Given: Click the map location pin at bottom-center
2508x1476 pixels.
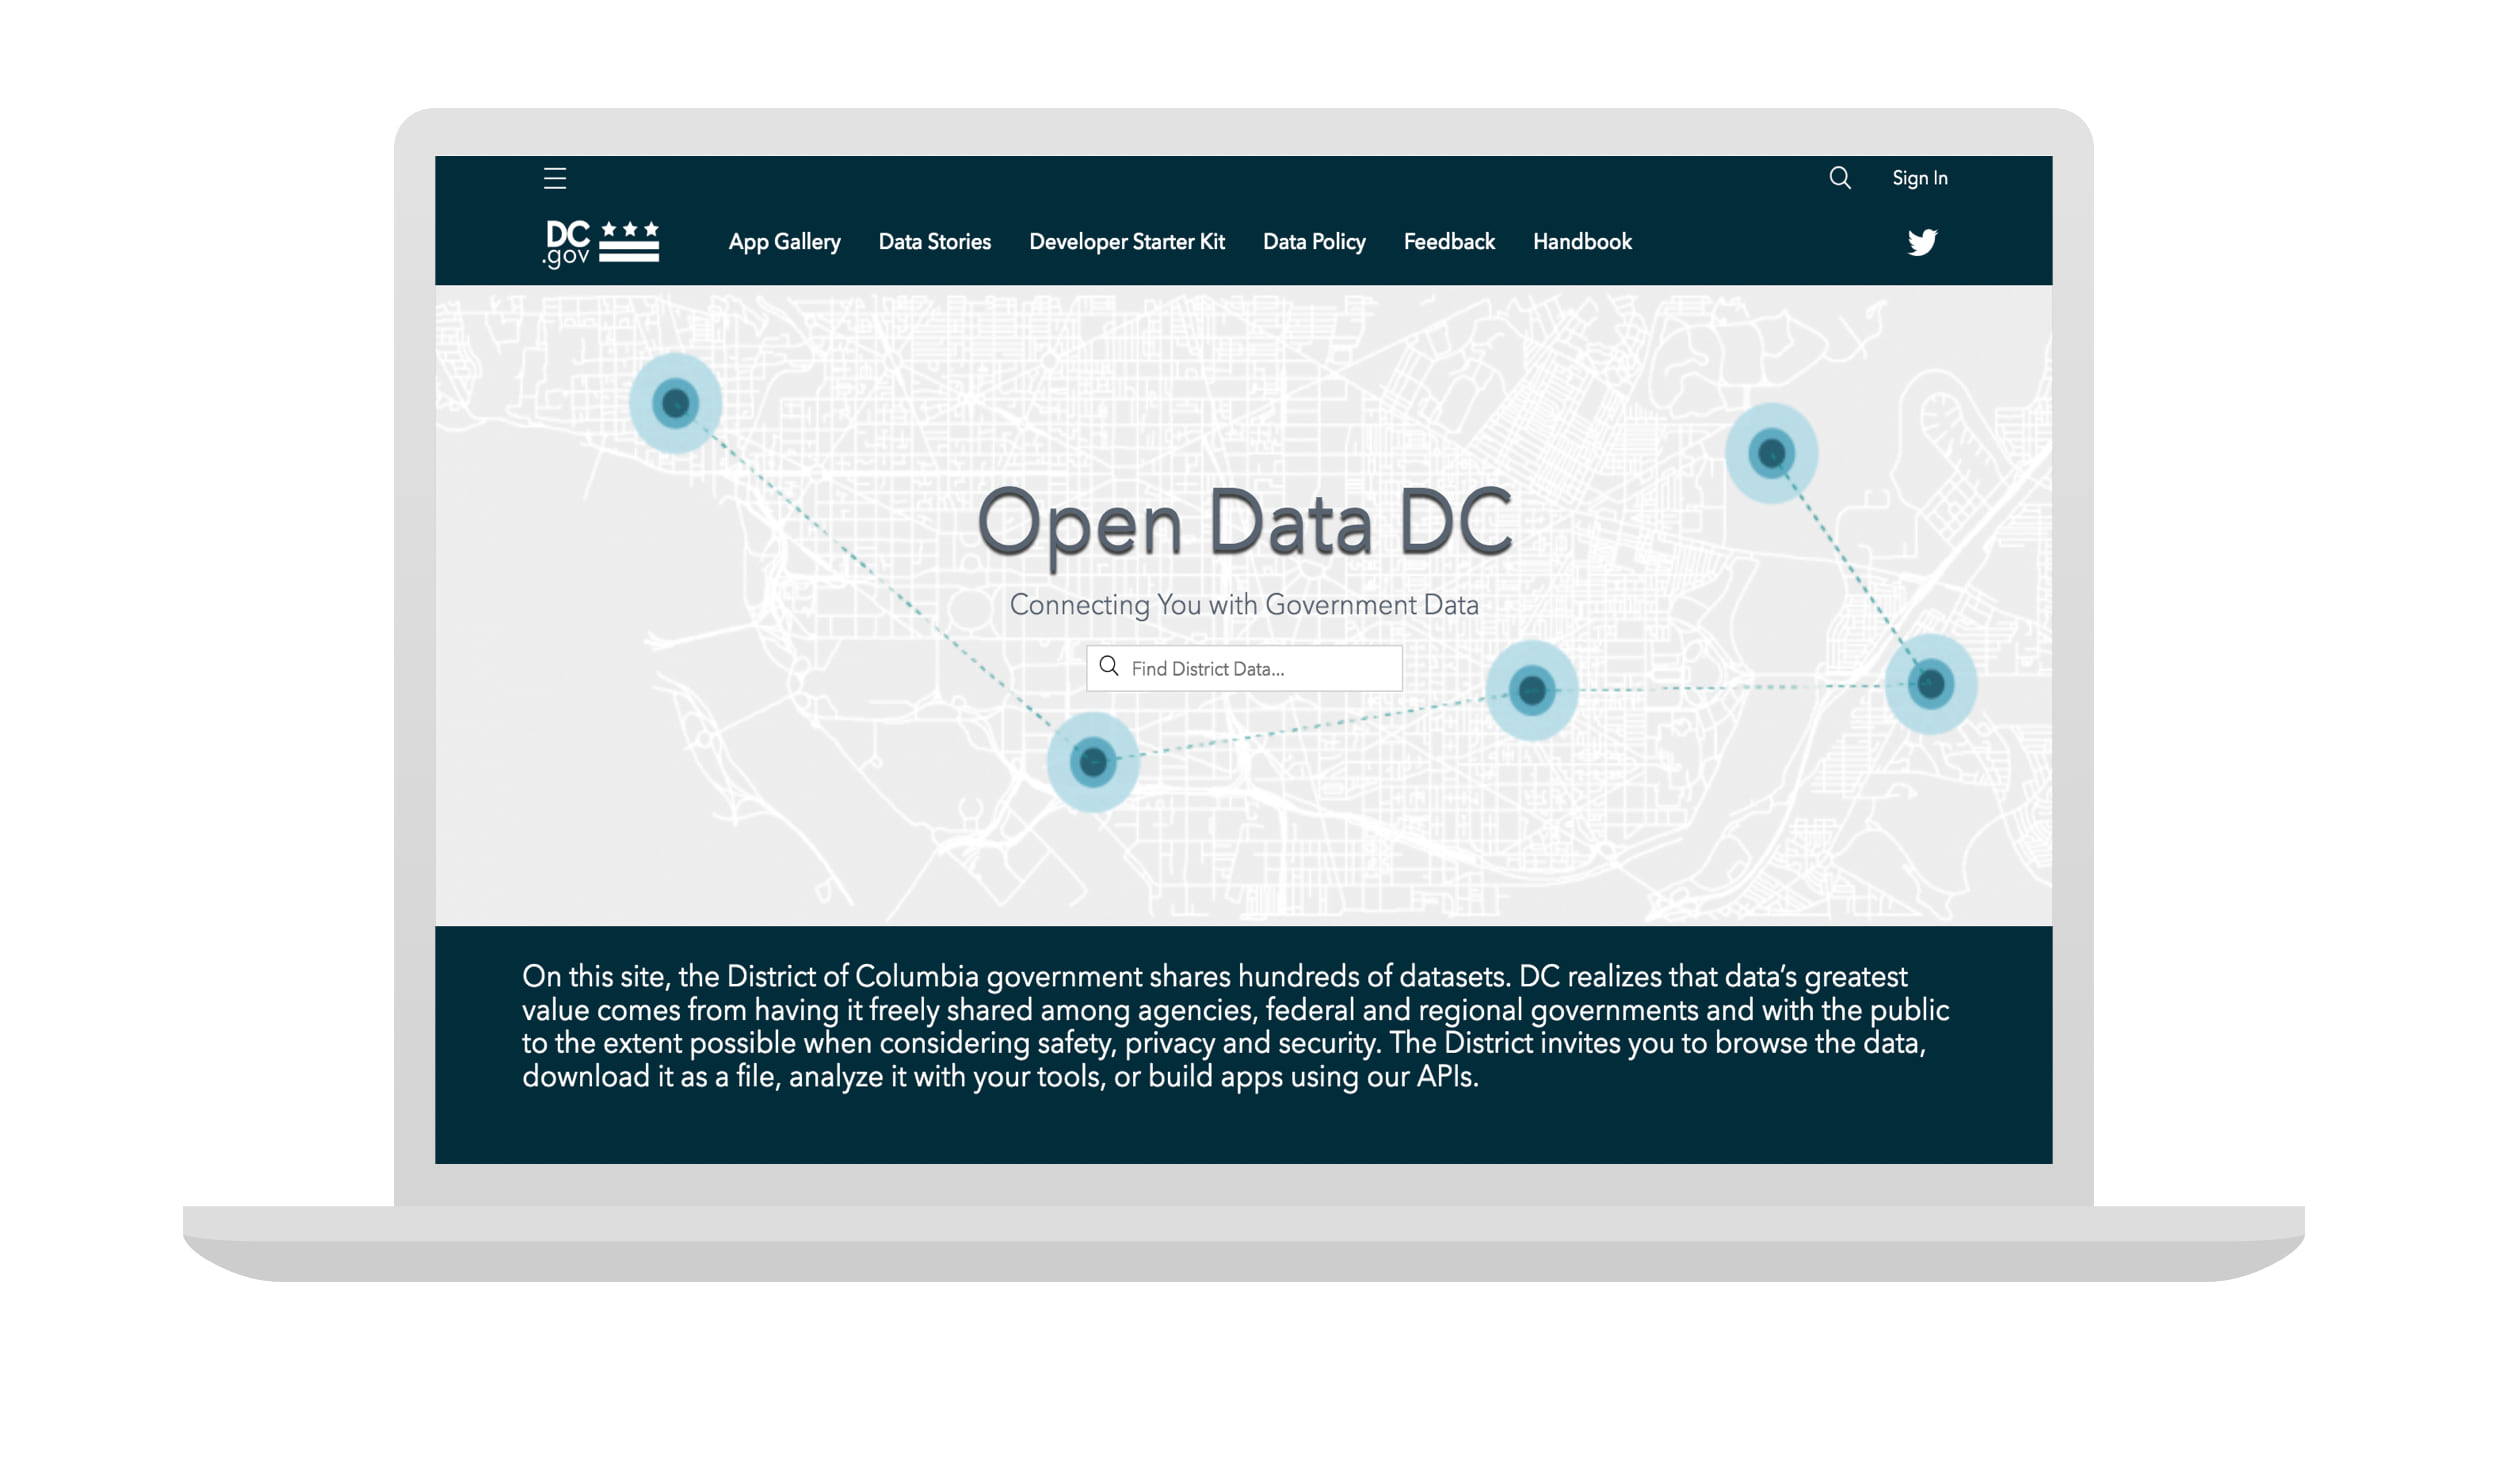Looking at the screenshot, I should (x=1094, y=759).
